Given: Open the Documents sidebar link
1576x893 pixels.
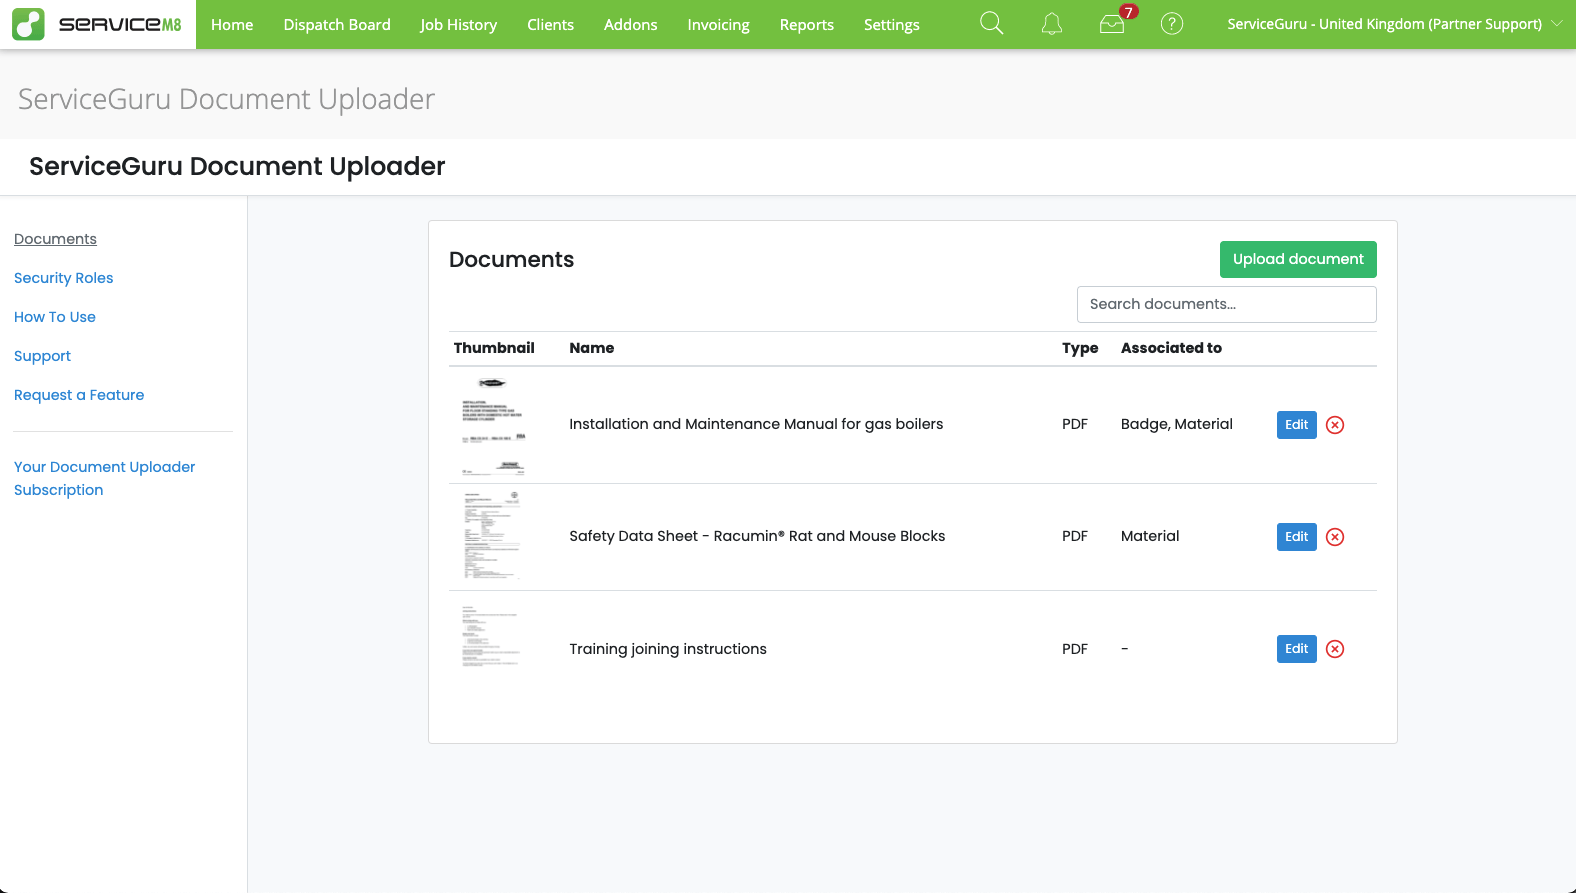Looking at the screenshot, I should (55, 239).
